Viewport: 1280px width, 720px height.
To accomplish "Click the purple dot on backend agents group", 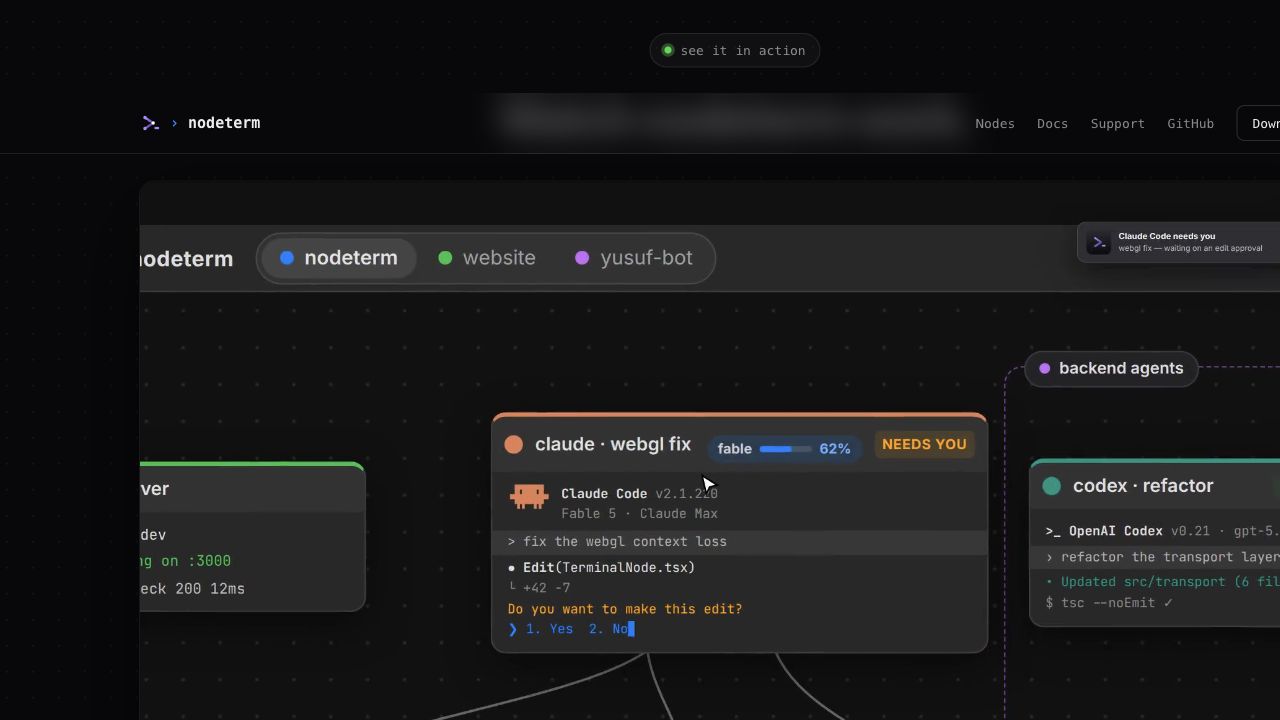I will tap(1045, 368).
